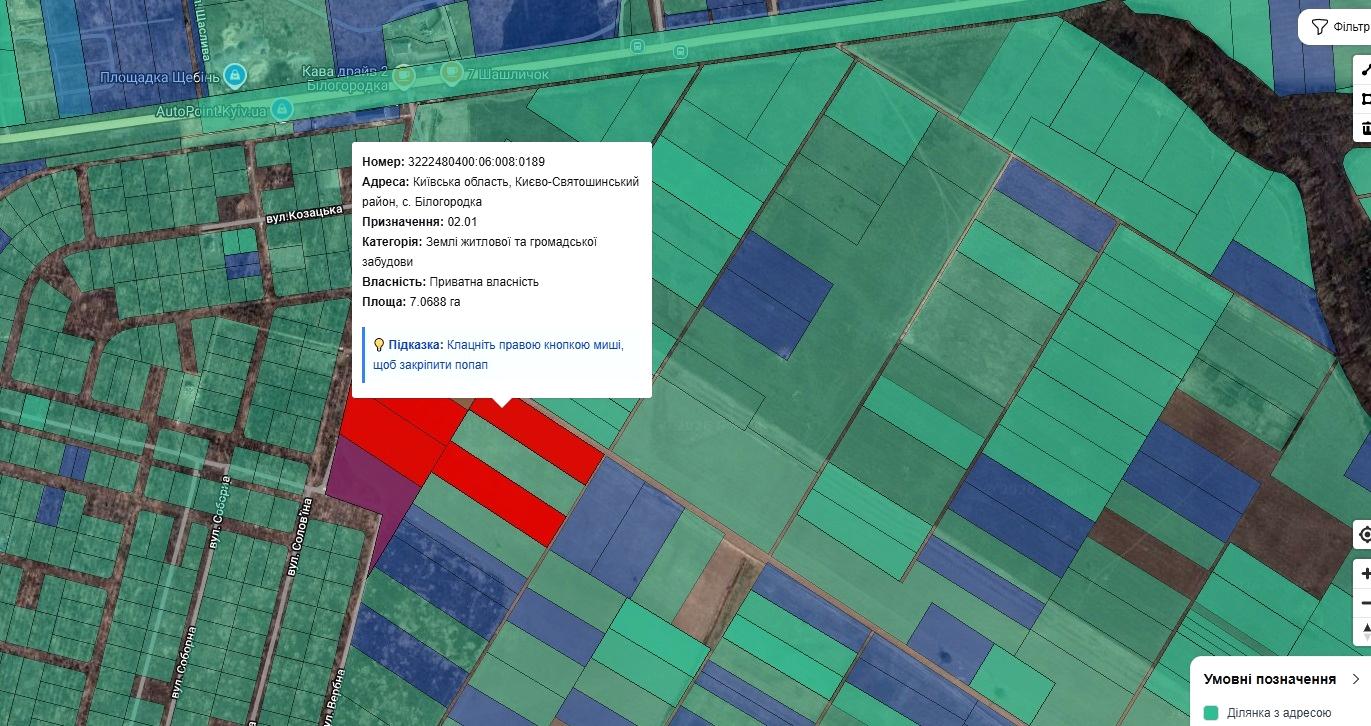Screen dimensions: 1371x726
Task: Select the polygon area drawing tool
Action: click(1364, 98)
